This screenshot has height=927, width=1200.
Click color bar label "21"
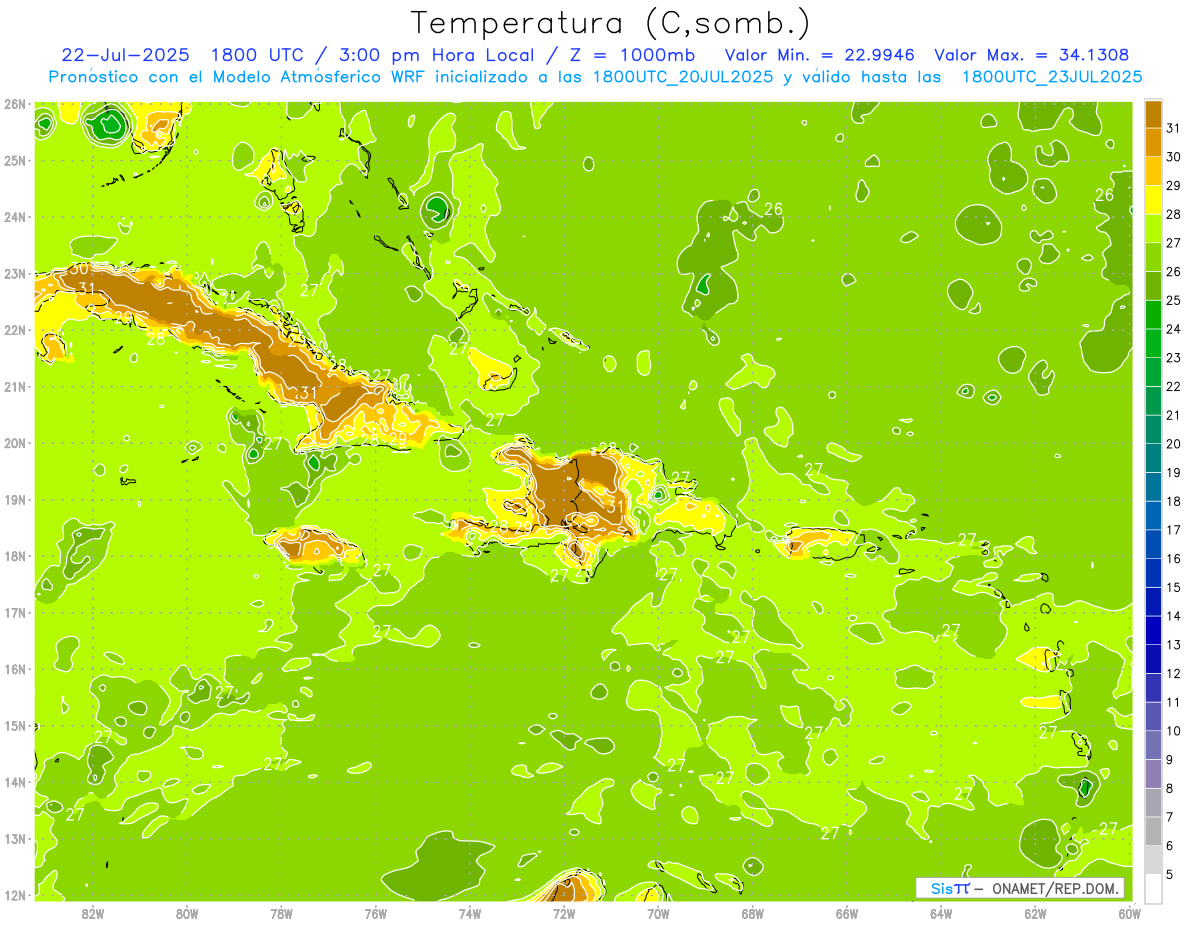pyautogui.click(x=1174, y=415)
